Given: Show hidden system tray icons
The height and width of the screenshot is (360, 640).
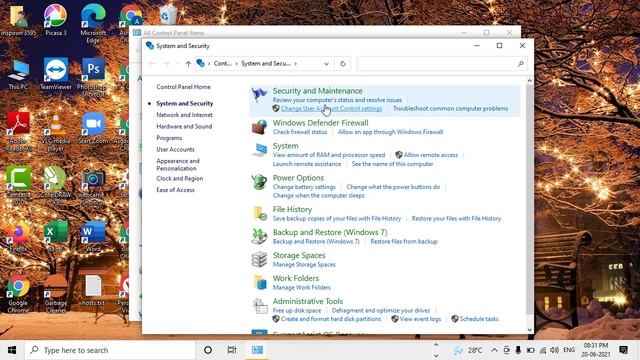Looking at the screenshot, I should [494, 350].
